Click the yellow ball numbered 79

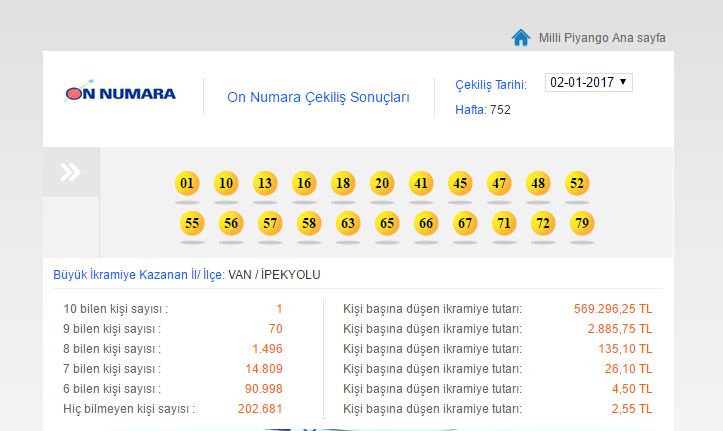[582, 224]
